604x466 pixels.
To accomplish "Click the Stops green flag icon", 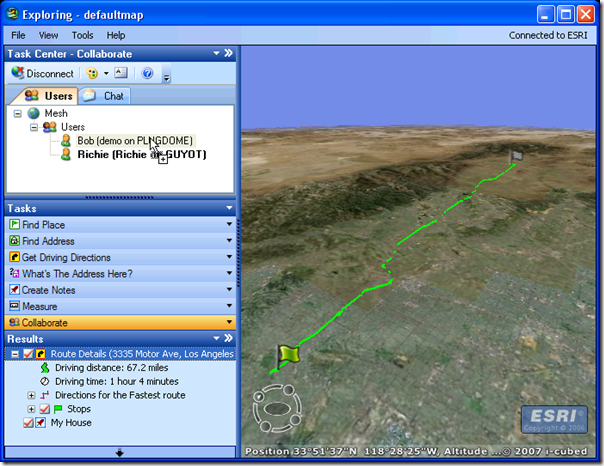I will 58,409.
